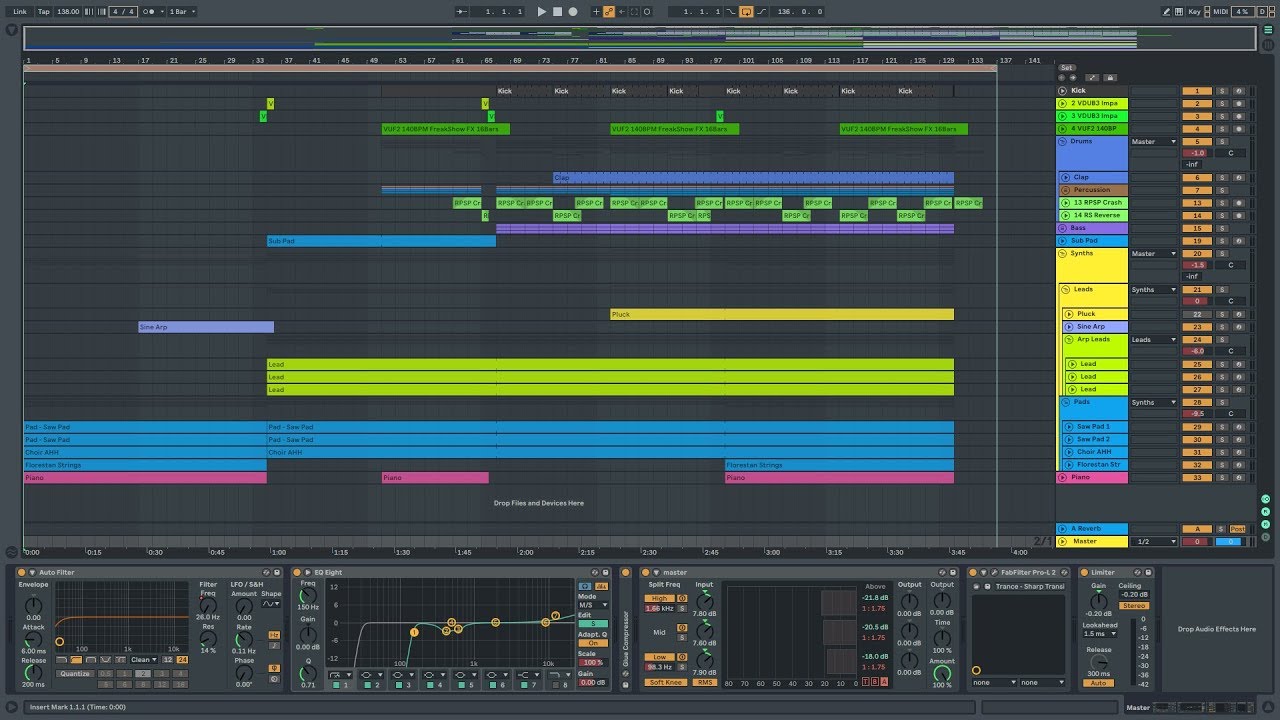Toggle the arrangement Loop switch

[745, 12]
